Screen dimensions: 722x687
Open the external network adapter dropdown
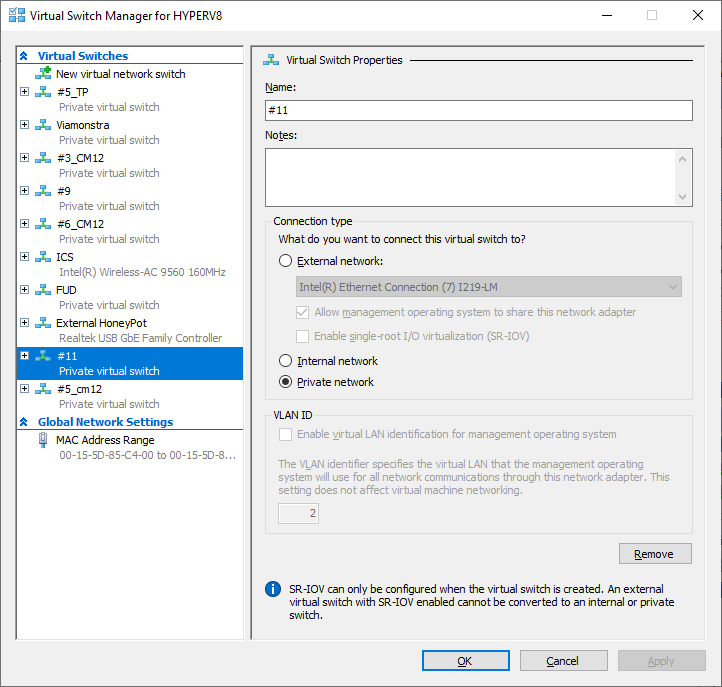(489, 287)
